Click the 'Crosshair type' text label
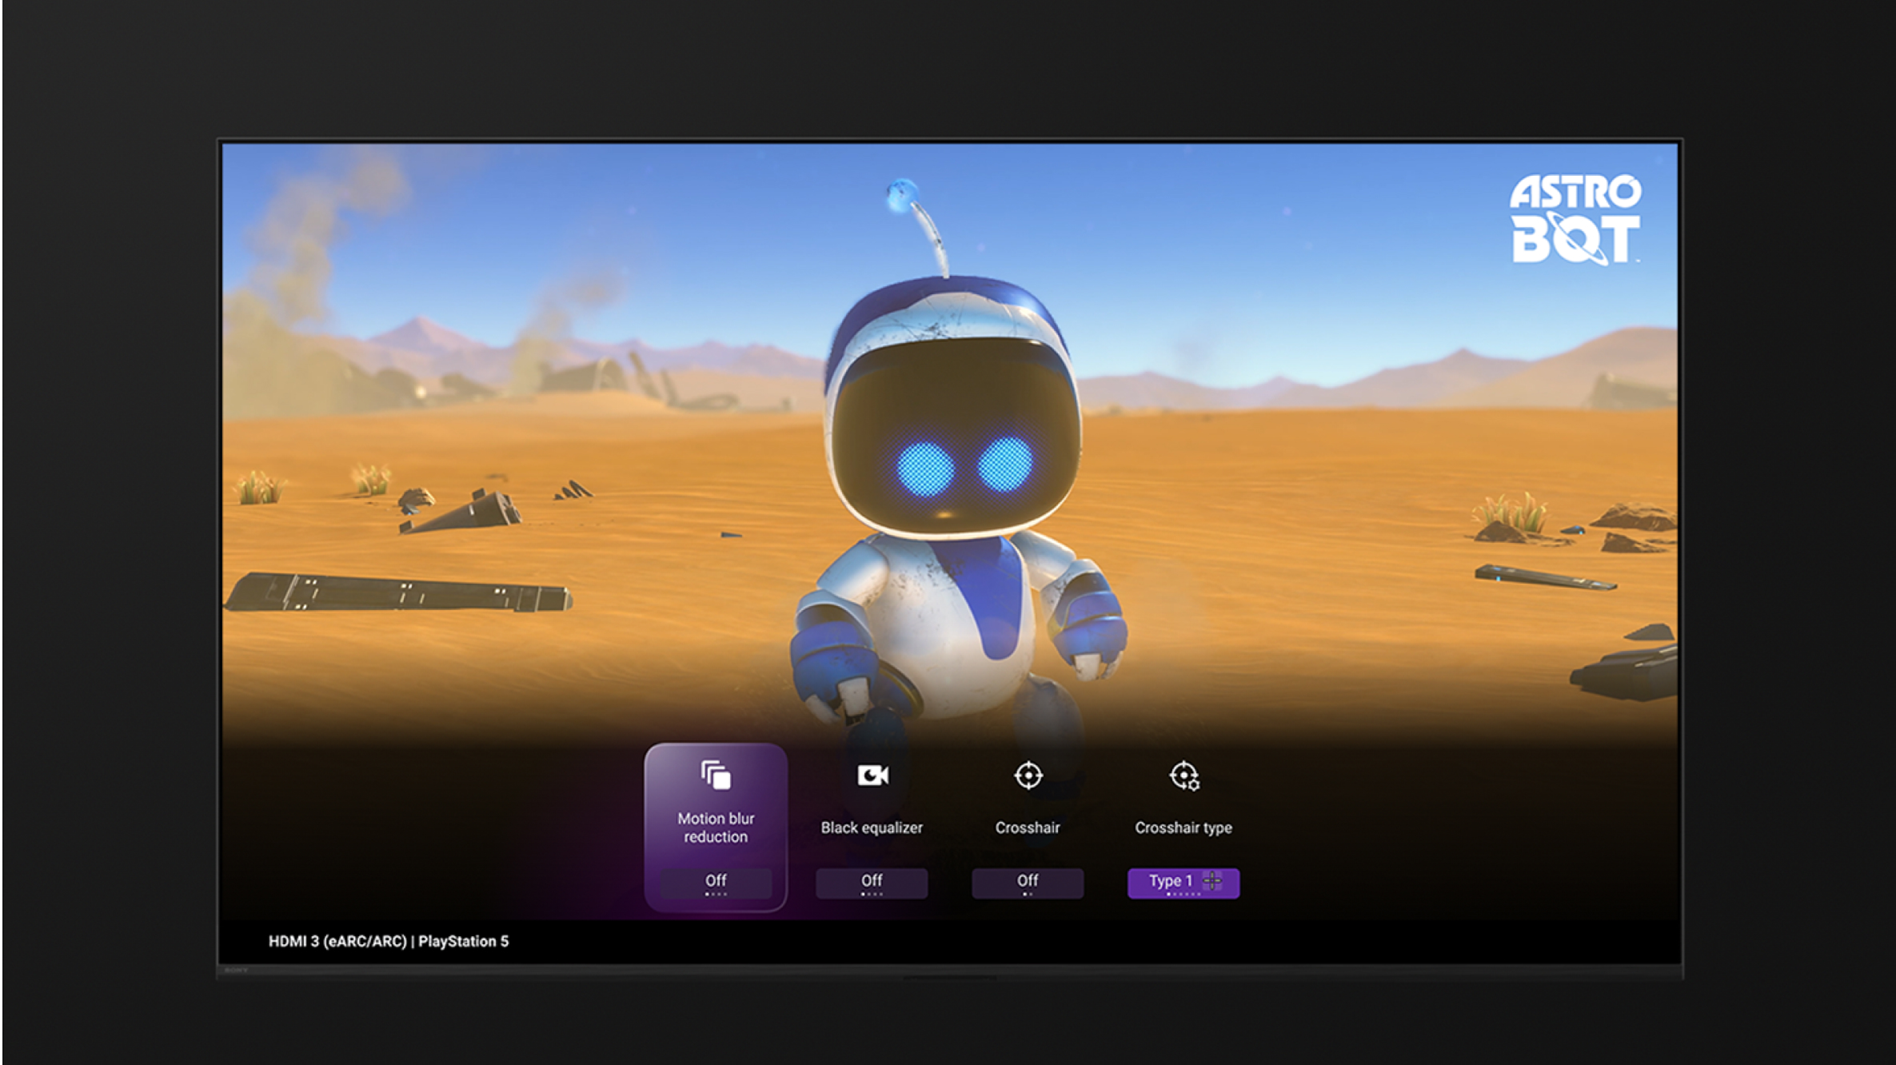 pyautogui.click(x=1183, y=828)
